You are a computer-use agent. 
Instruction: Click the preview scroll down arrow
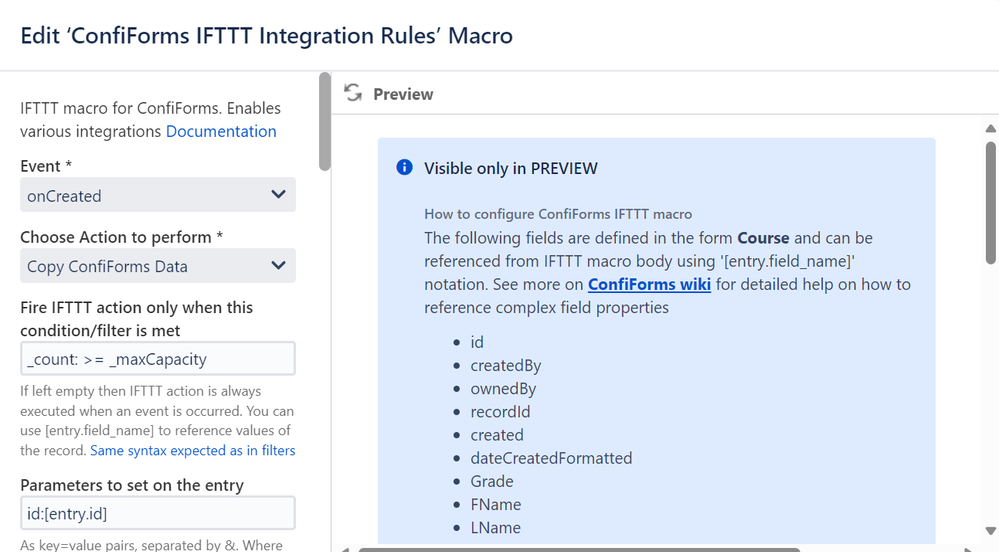click(991, 530)
